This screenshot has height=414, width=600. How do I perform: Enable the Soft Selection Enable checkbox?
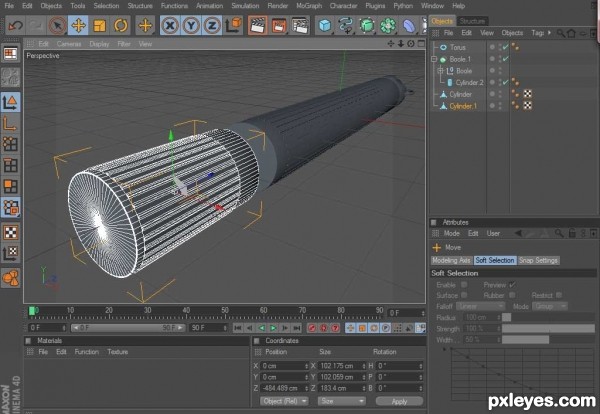(x=464, y=285)
